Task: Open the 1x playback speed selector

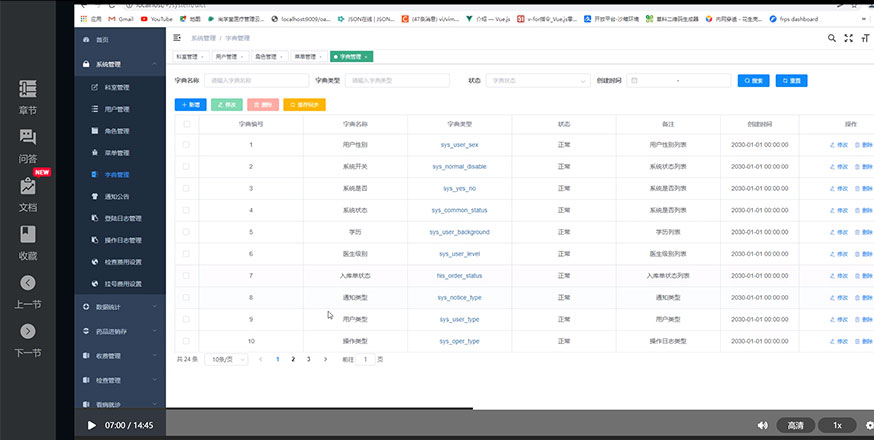Action: [837, 426]
